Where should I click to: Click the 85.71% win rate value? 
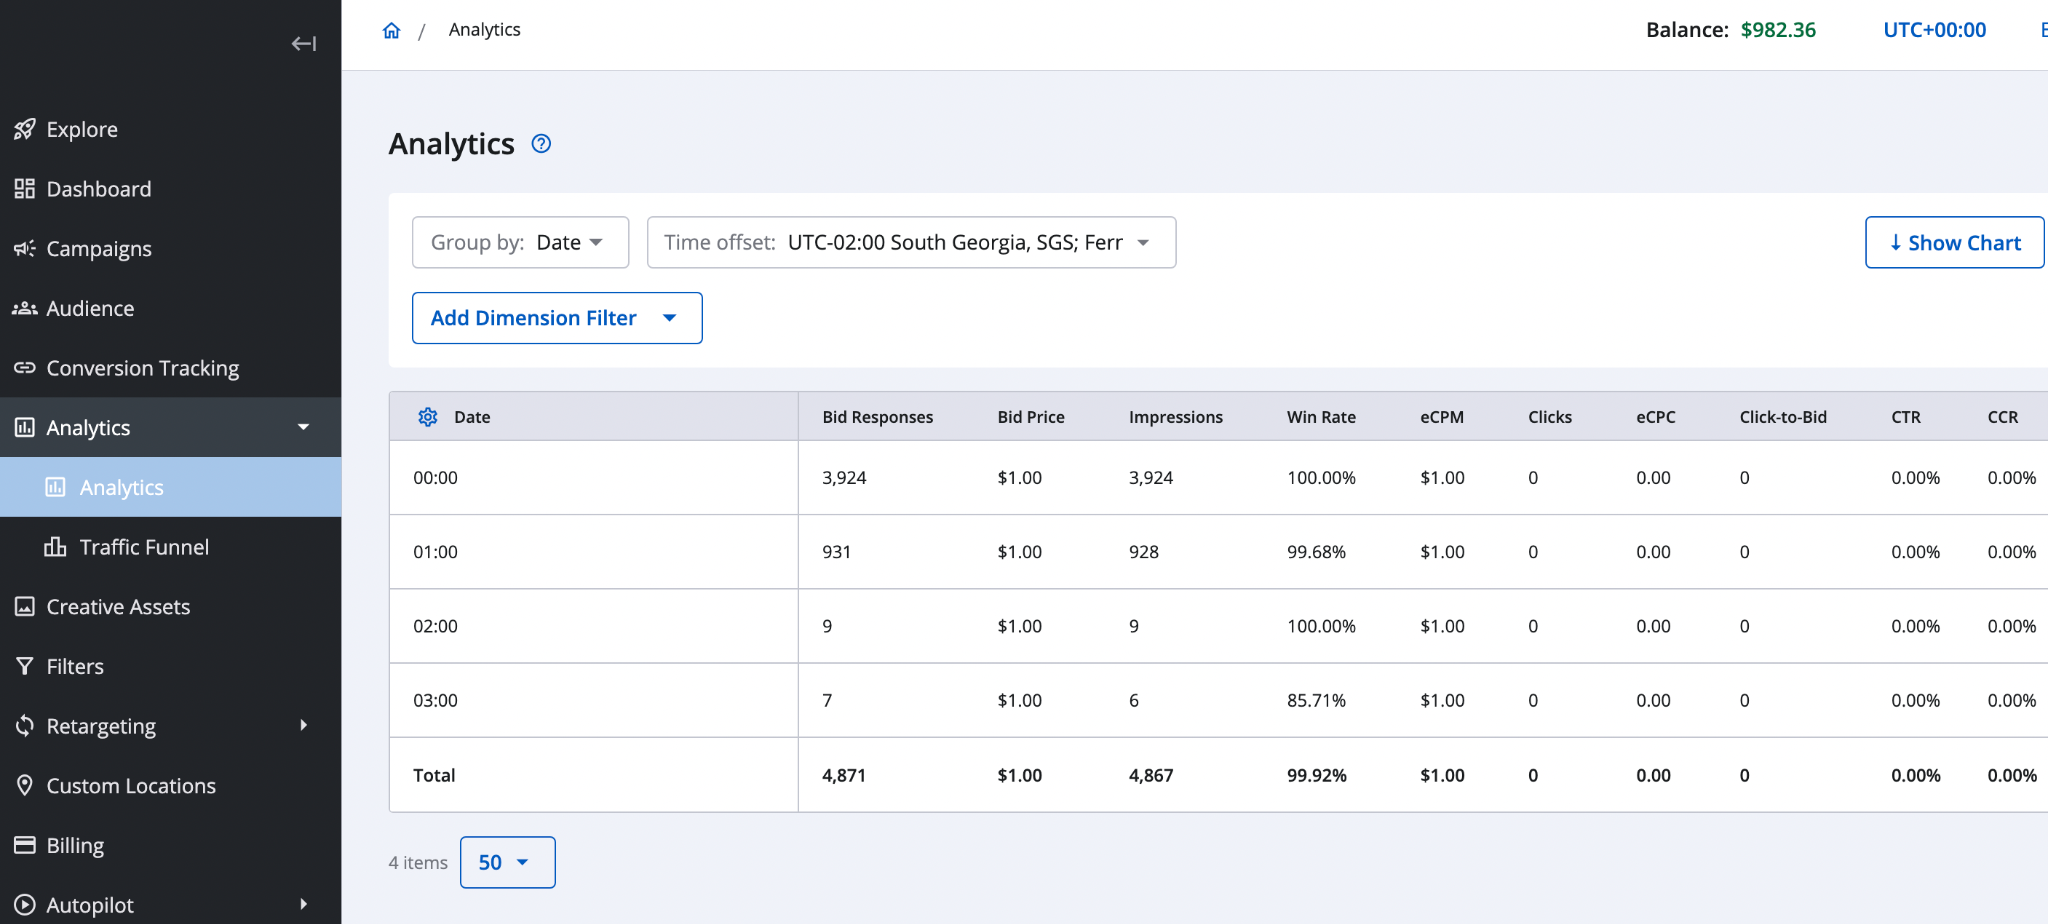coord(1316,701)
